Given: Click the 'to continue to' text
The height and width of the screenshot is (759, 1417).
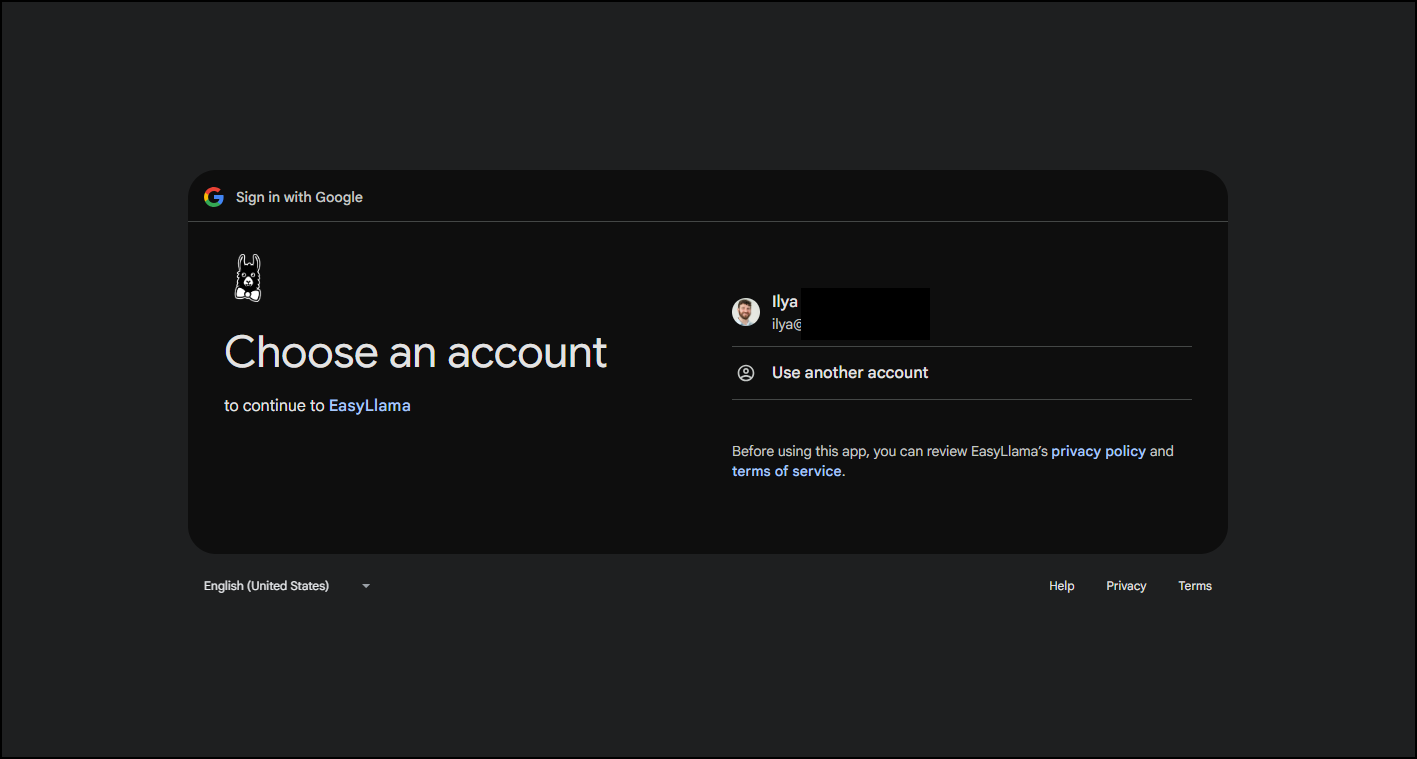Looking at the screenshot, I should point(274,405).
